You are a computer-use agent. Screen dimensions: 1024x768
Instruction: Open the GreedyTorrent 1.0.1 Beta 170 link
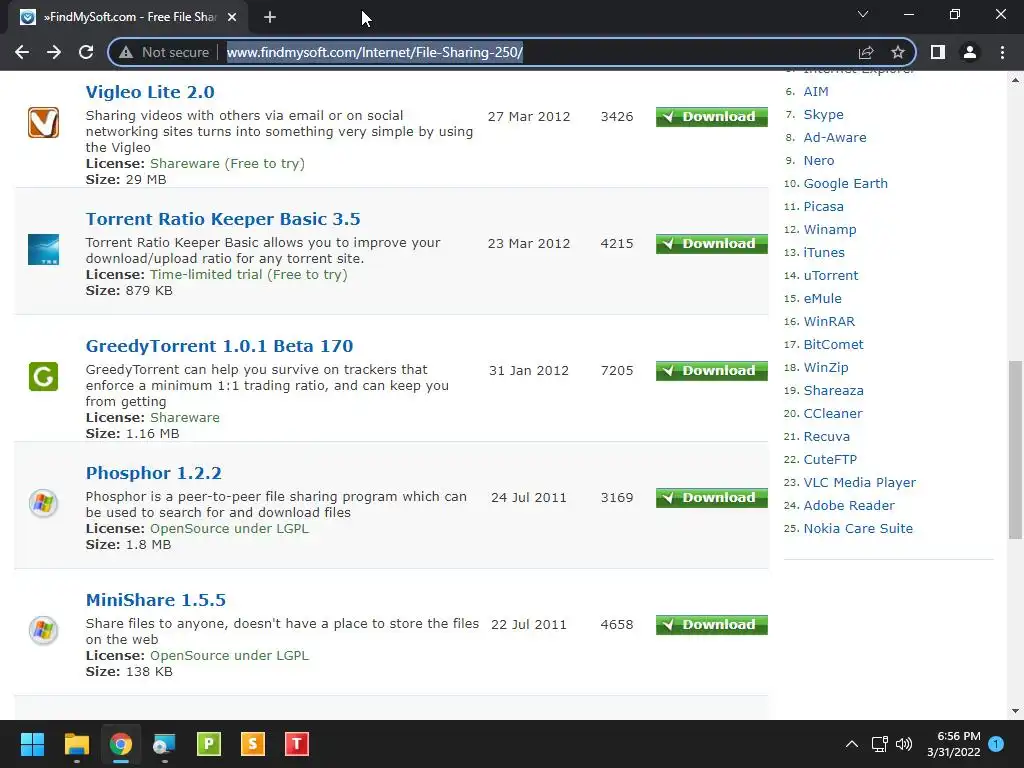[x=219, y=346]
